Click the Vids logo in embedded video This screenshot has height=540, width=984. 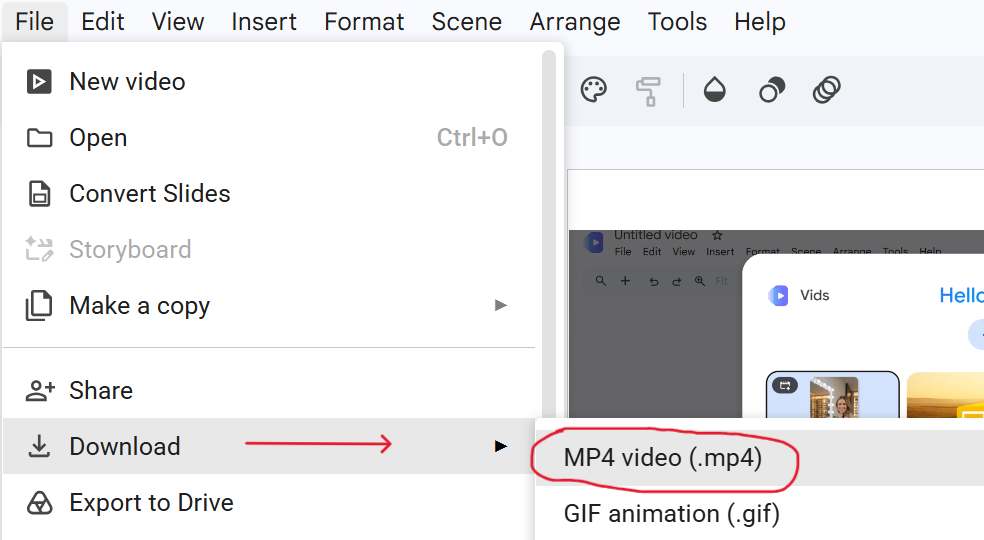tap(779, 295)
